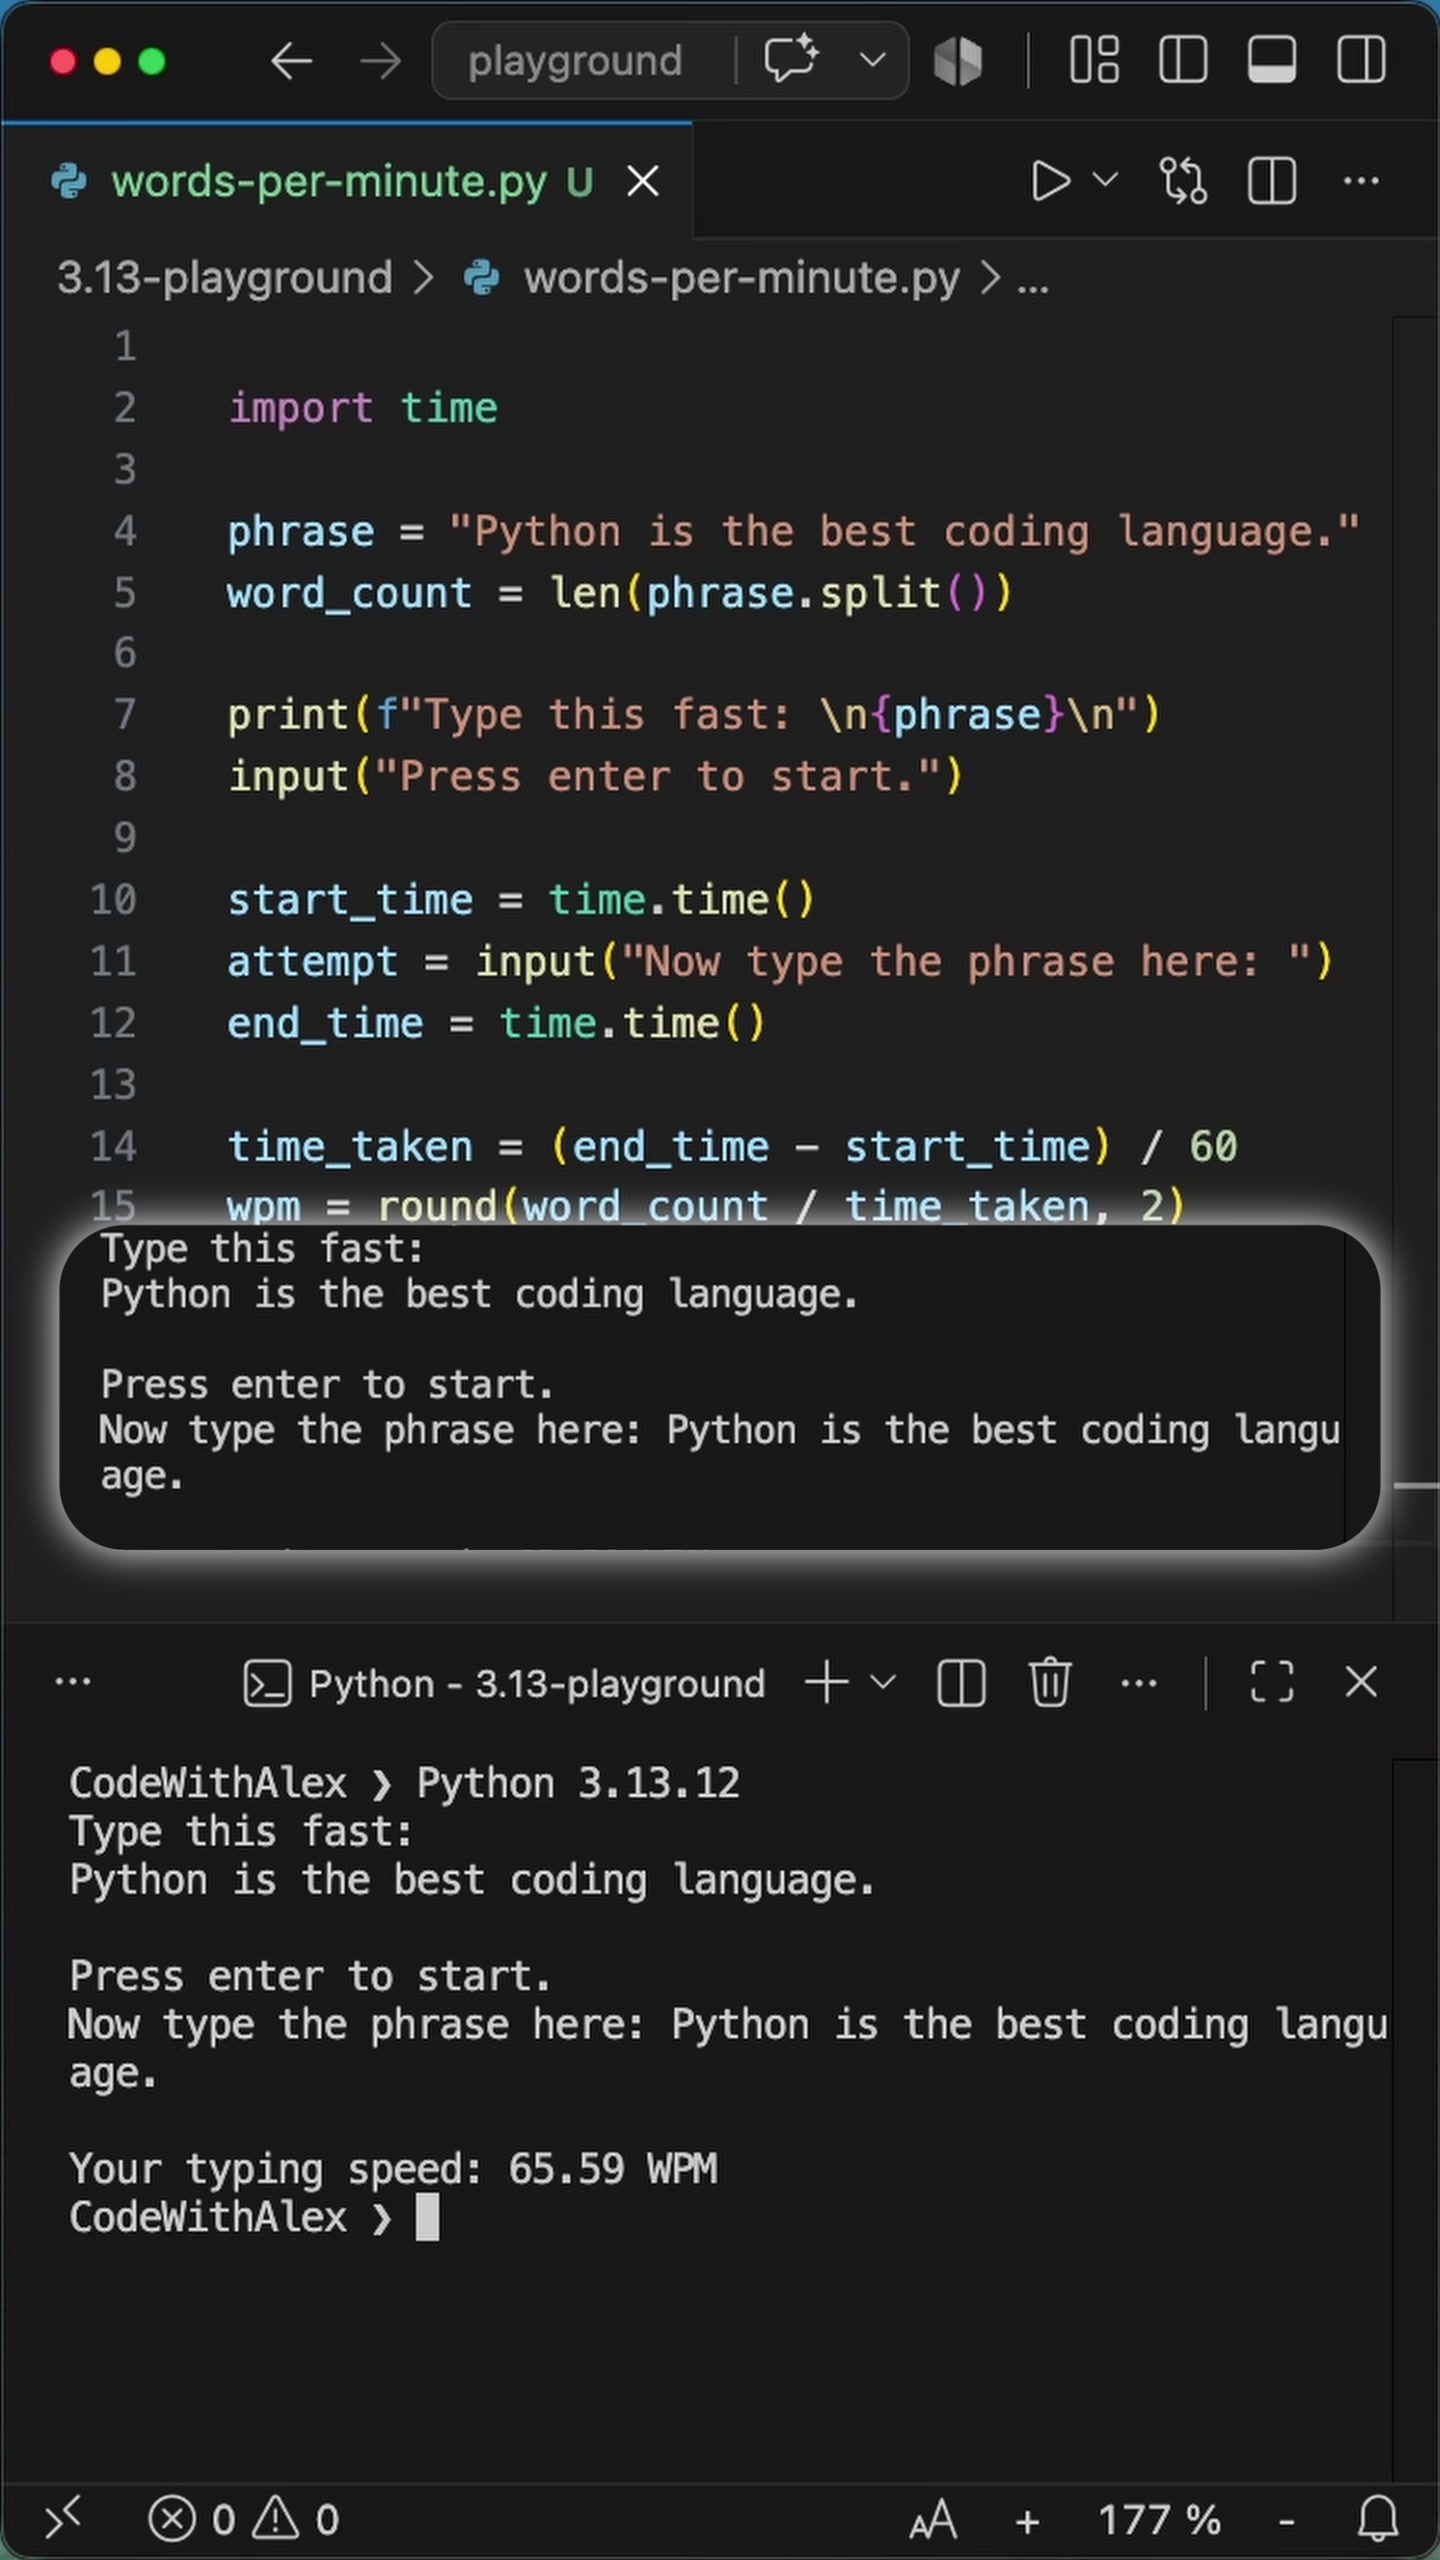Select the Python - 3.13-playground terminal

coord(504,1684)
